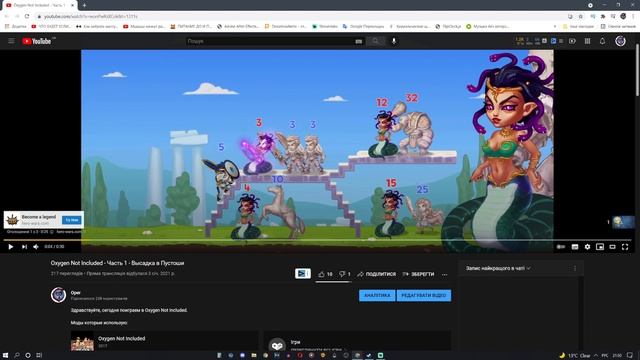
Task: Play the video
Action: point(11,247)
